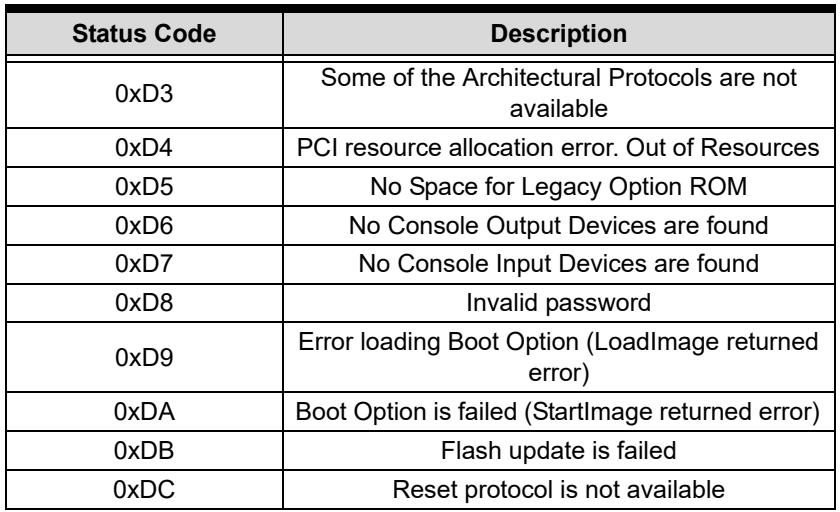Select the 0xD9 status code cell
The height and width of the screenshot is (512, 840).
click(144, 357)
